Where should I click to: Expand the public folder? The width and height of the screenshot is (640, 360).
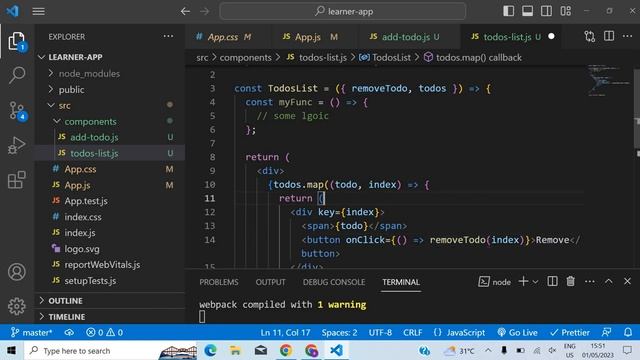(110, 89)
